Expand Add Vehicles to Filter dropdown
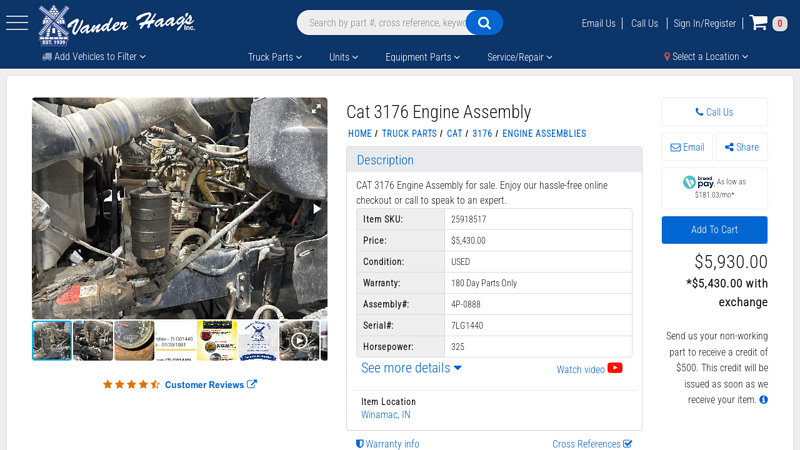Viewport: 800px width, 450px height. pyautogui.click(x=94, y=57)
